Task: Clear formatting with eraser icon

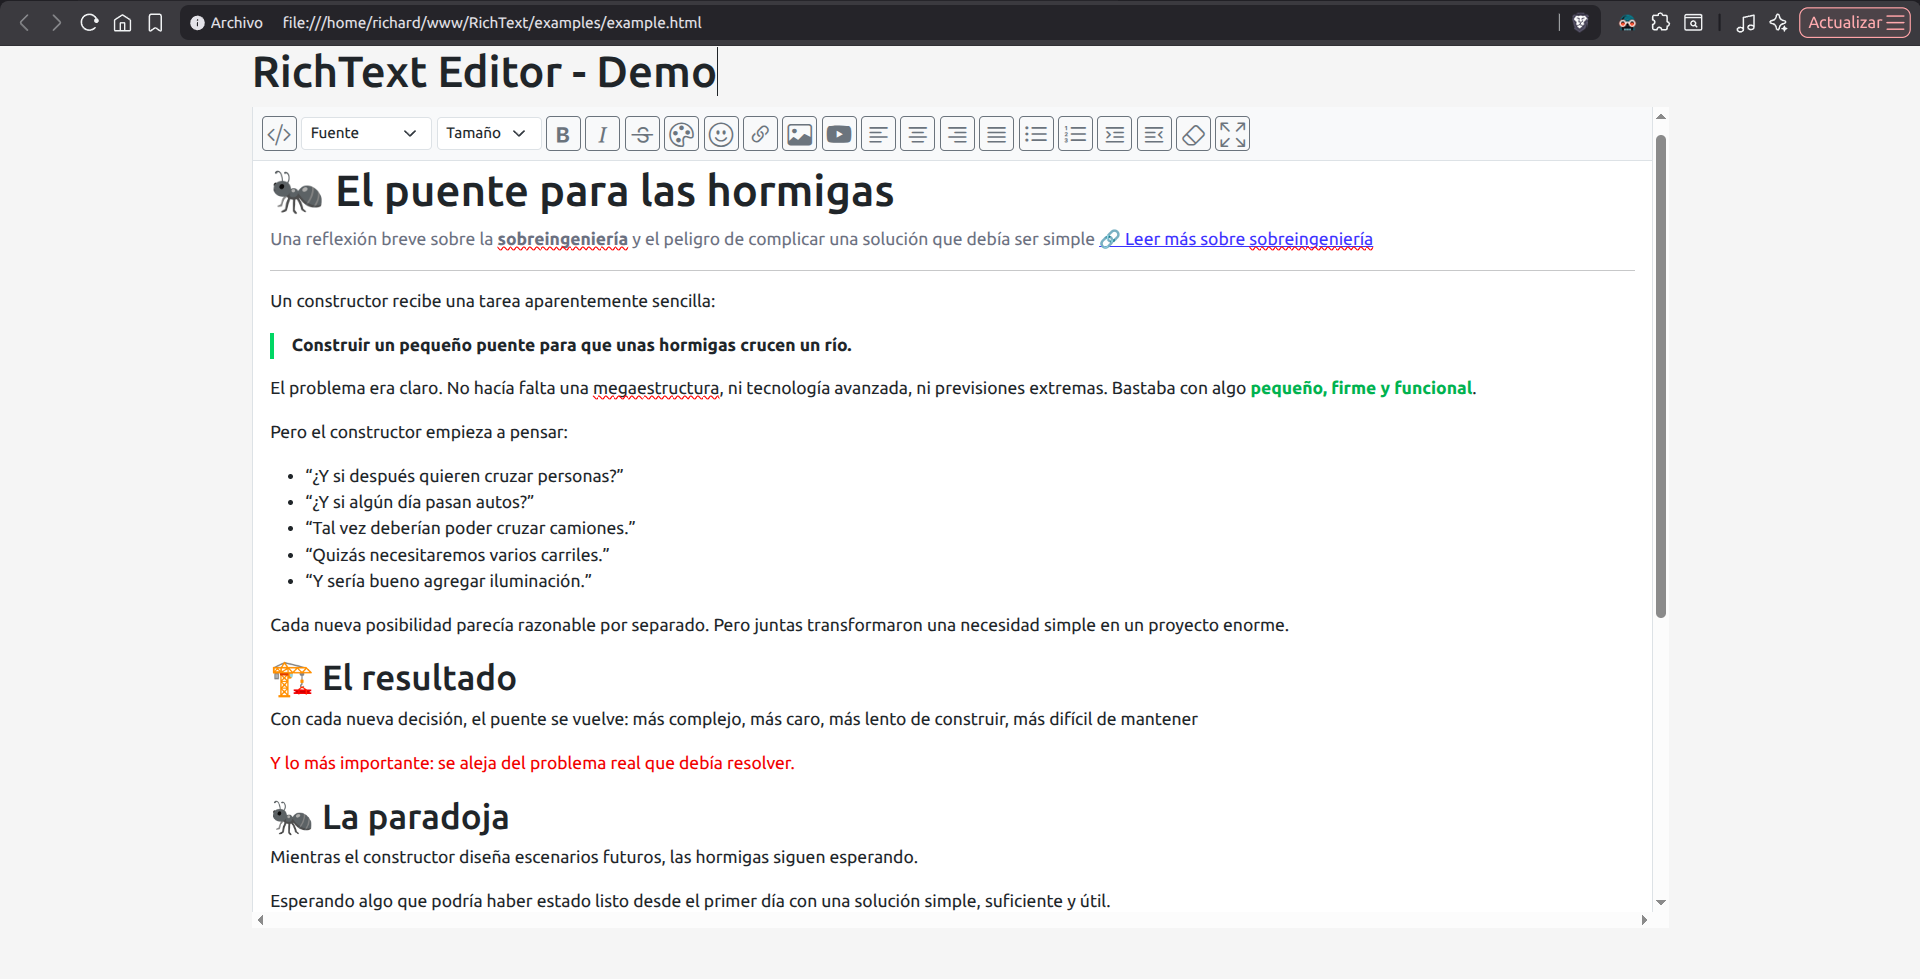Action: click(1193, 134)
